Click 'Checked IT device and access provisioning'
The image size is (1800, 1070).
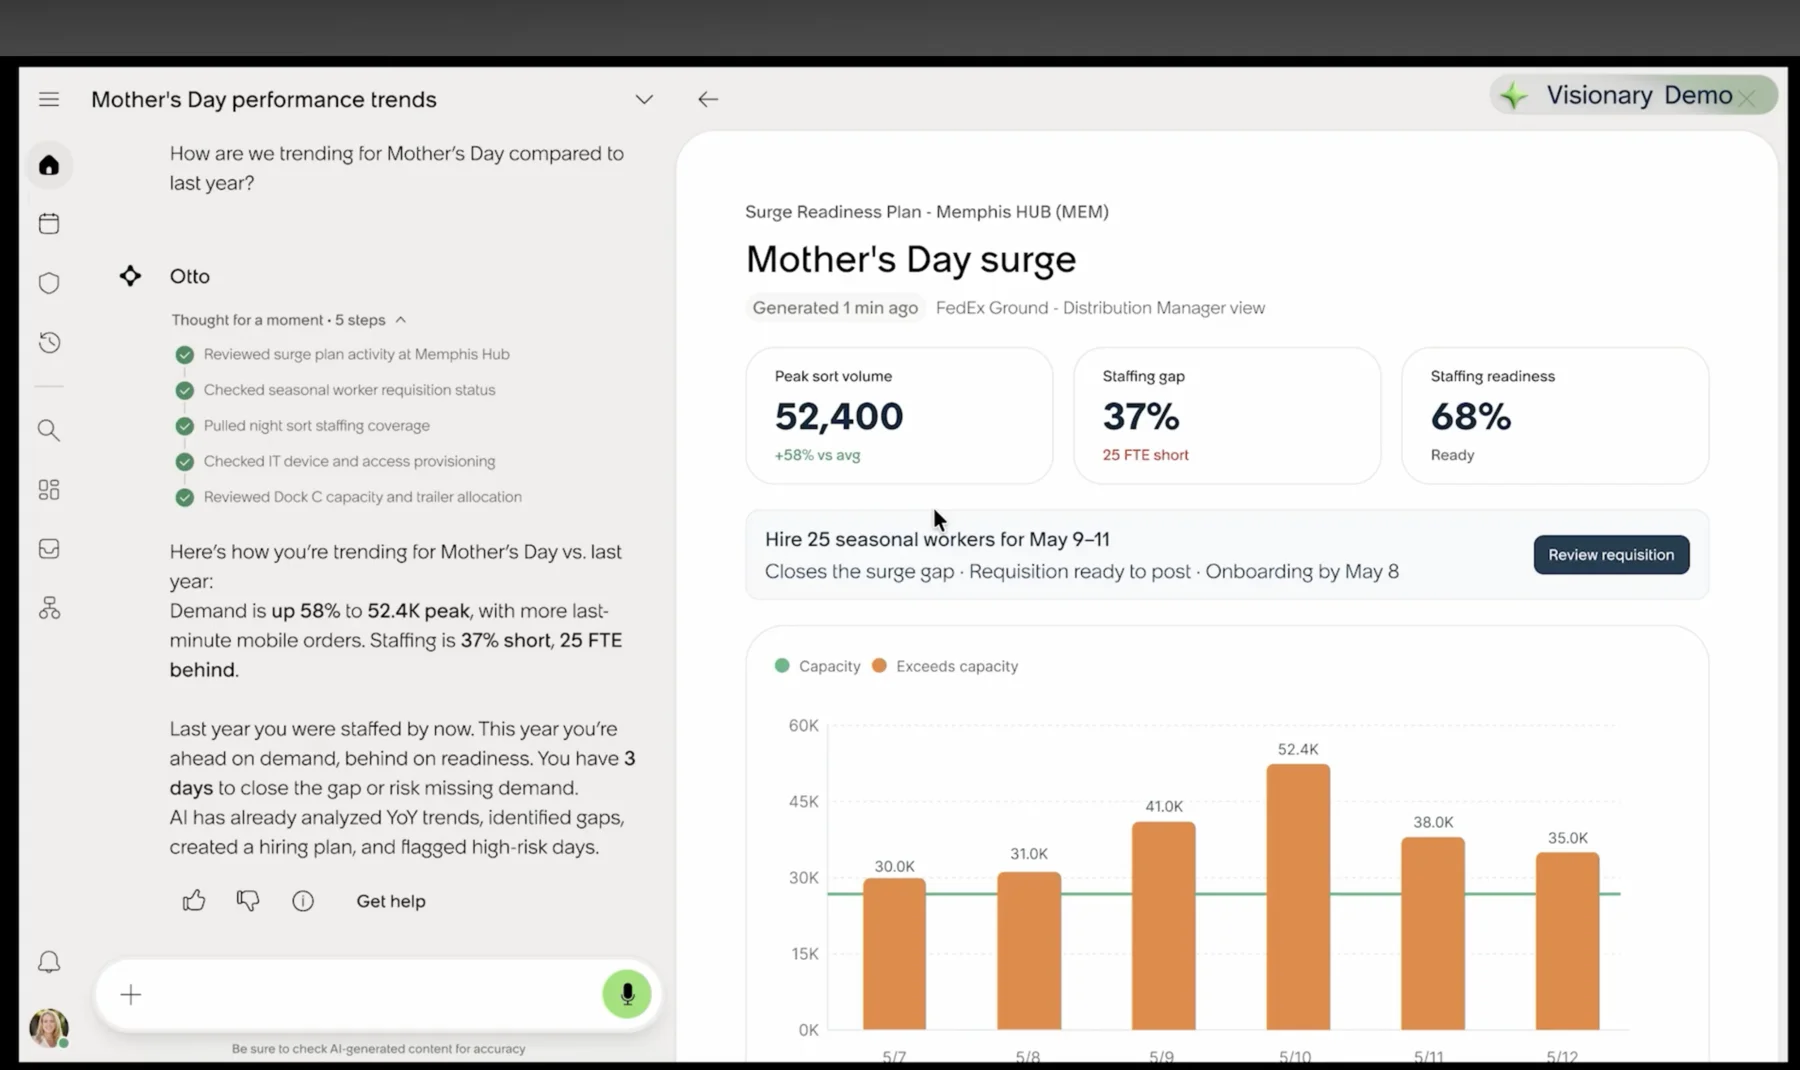click(x=349, y=461)
